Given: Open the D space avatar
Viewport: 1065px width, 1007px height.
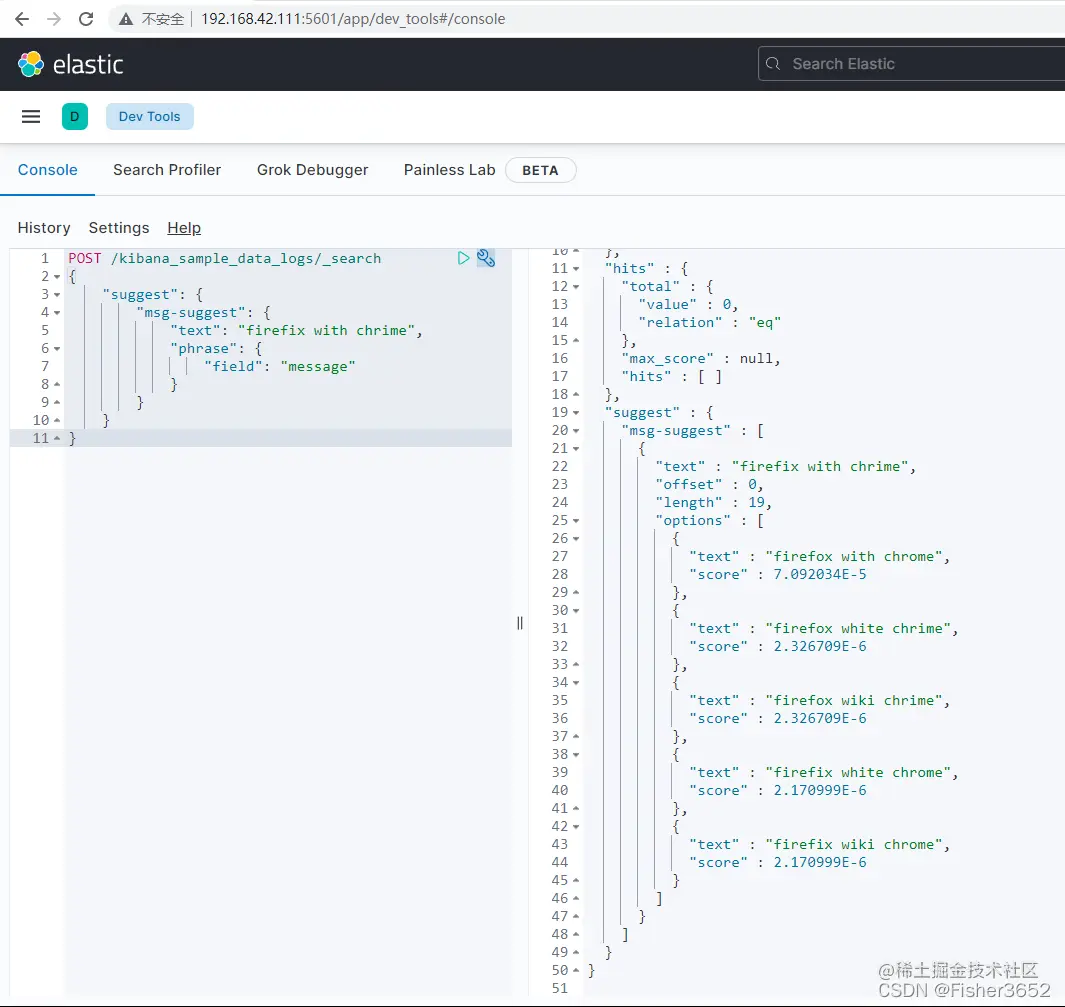Looking at the screenshot, I should (75, 117).
